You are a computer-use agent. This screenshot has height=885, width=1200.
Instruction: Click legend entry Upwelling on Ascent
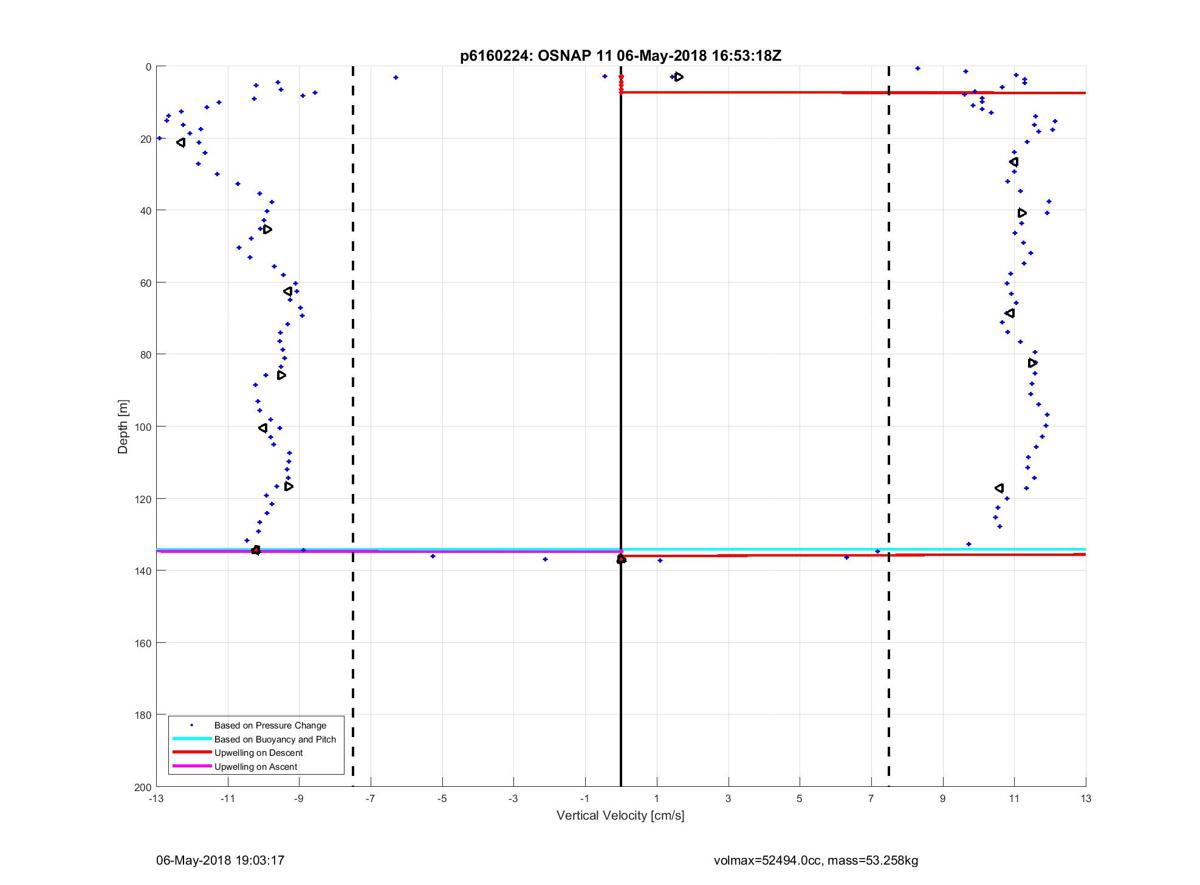(255, 767)
